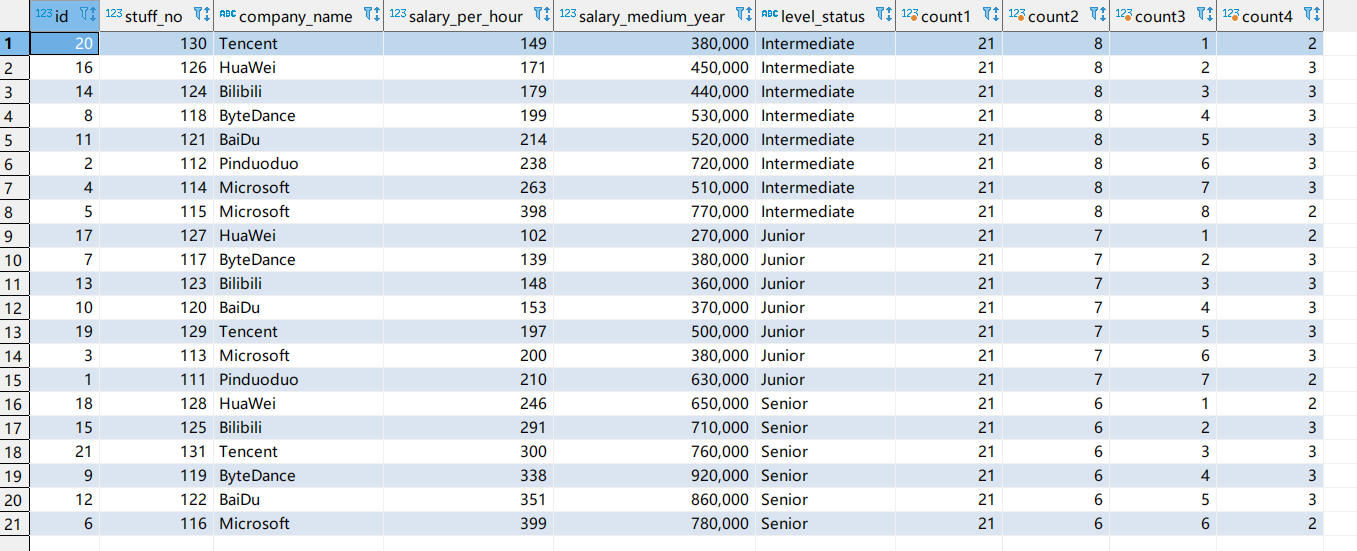This screenshot has height=551, width=1357.
Task: Click the 'Senior' cell in HuaWei row 16
Action: click(x=825, y=403)
